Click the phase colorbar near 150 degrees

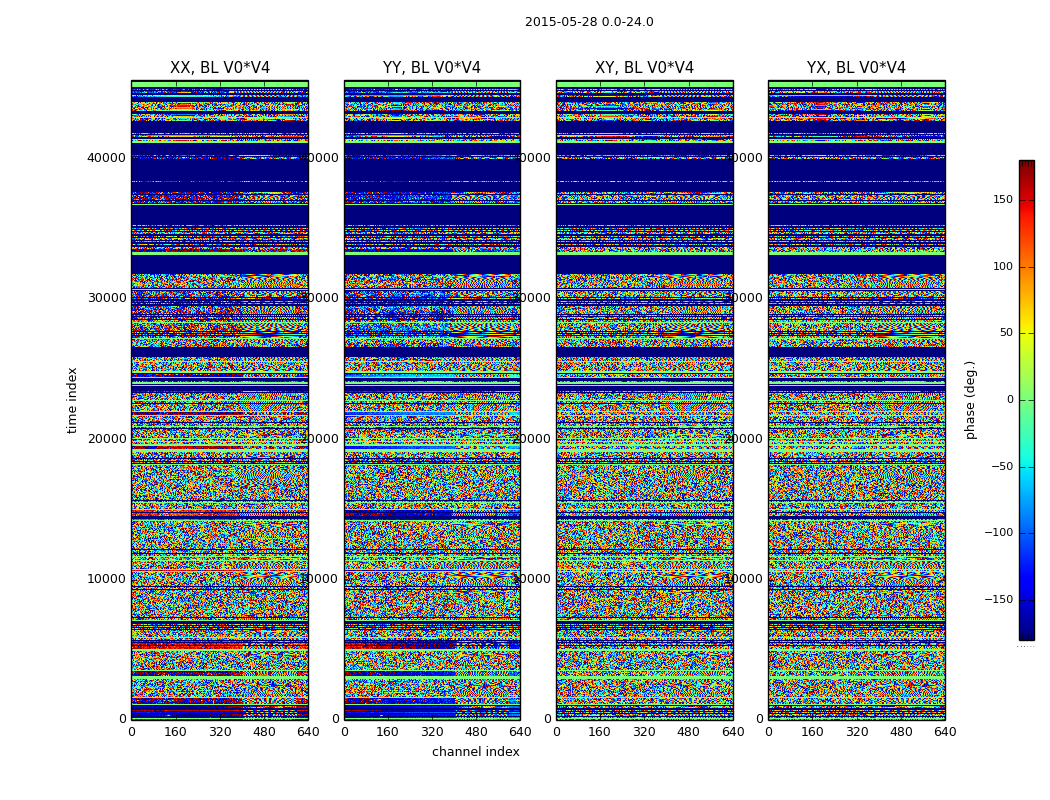1027,200
